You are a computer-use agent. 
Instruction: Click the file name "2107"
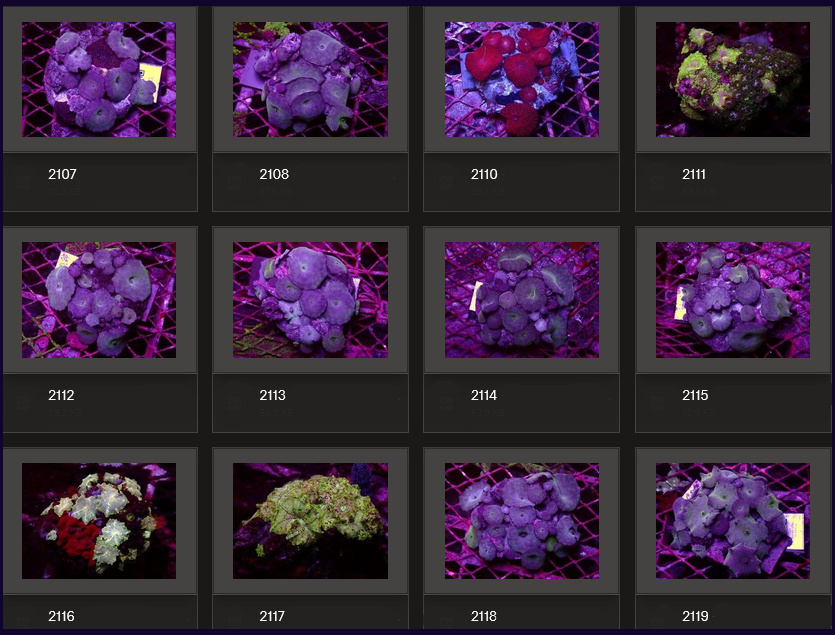[x=62, y=174]
